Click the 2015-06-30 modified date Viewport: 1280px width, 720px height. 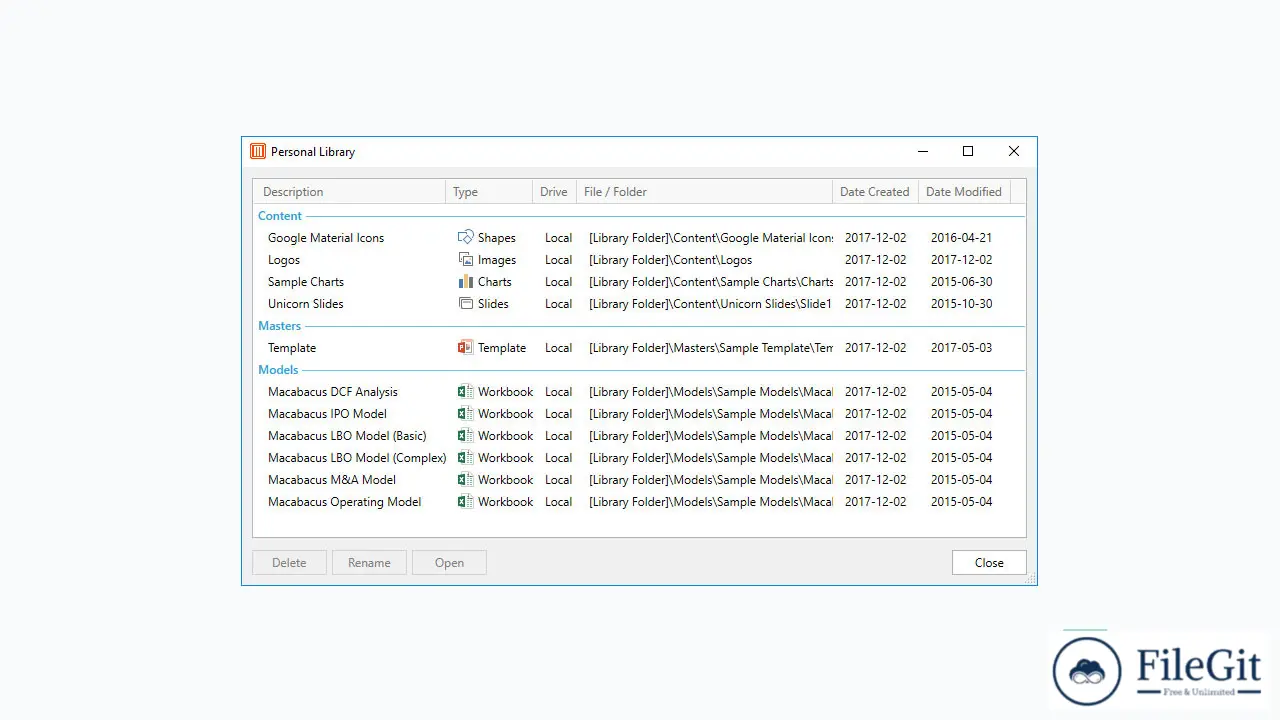pos(961,282)
